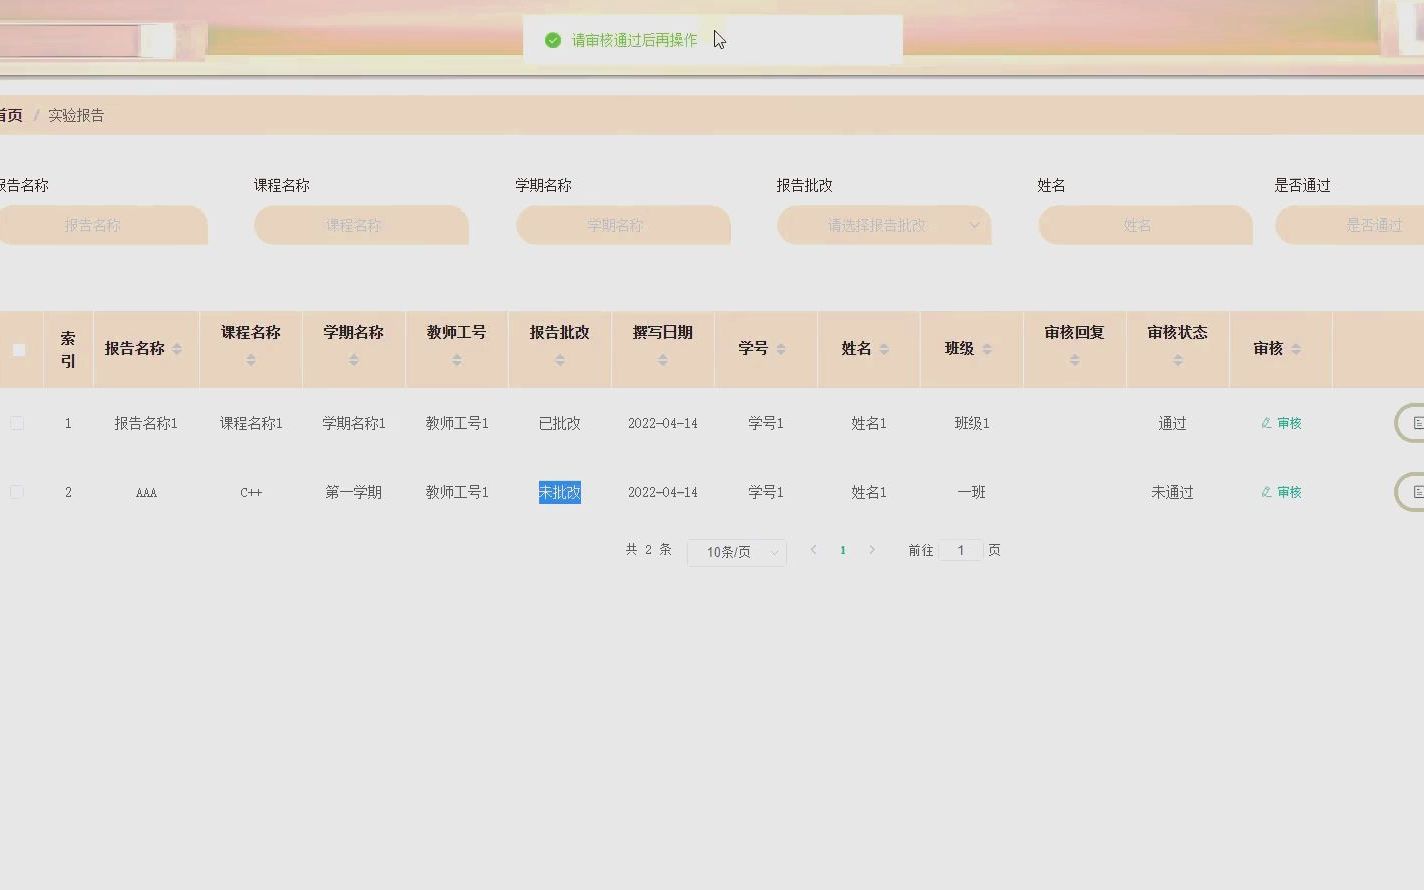The width and height of the screenshot is (1424, 890).
Task: Click the highlighted 未批改 cell
Action: click(x=560, y=492)
